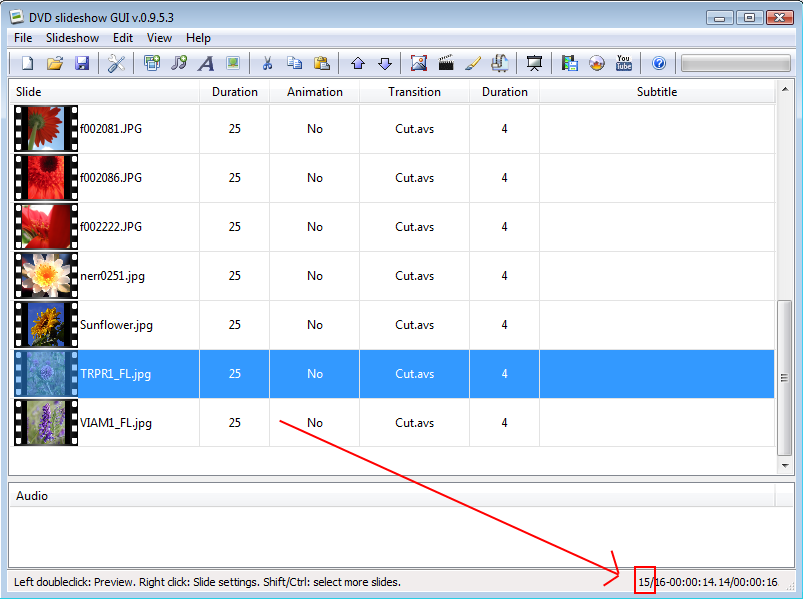Copy the selected slides icon
This screenshot has height=599, width=803.
[294, 63]
